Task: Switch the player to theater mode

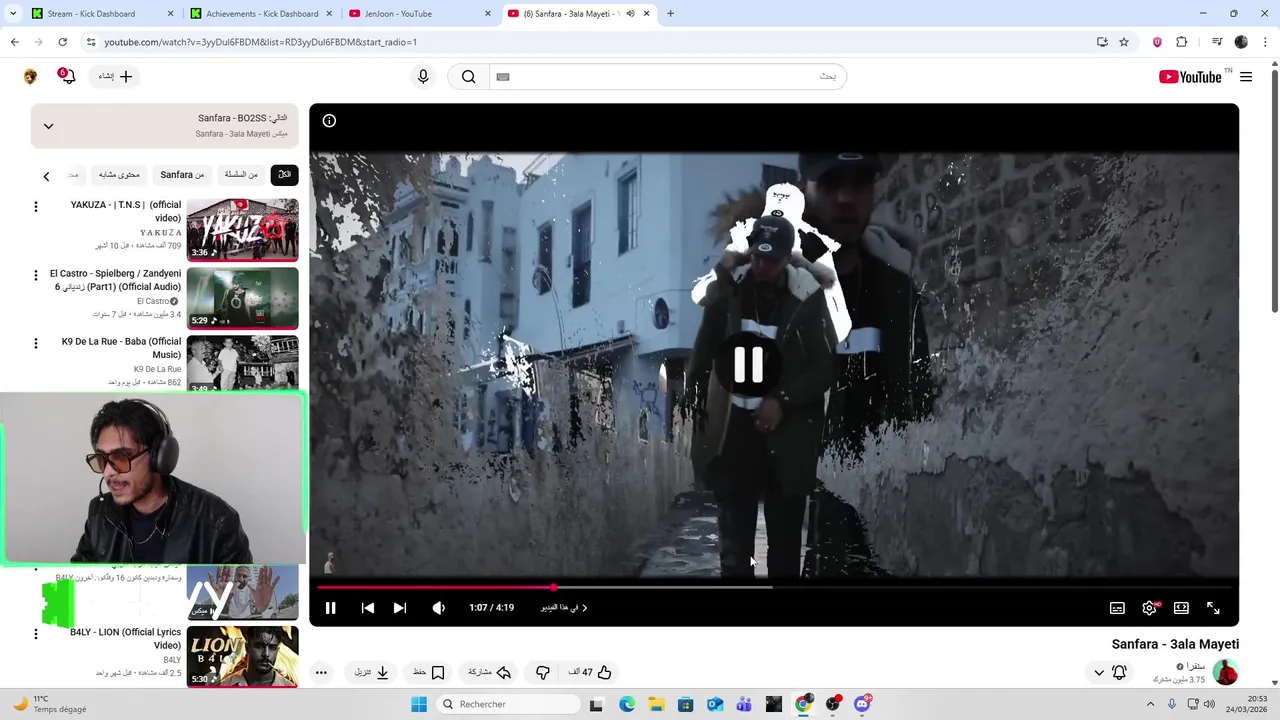Action: point(1181,608)
